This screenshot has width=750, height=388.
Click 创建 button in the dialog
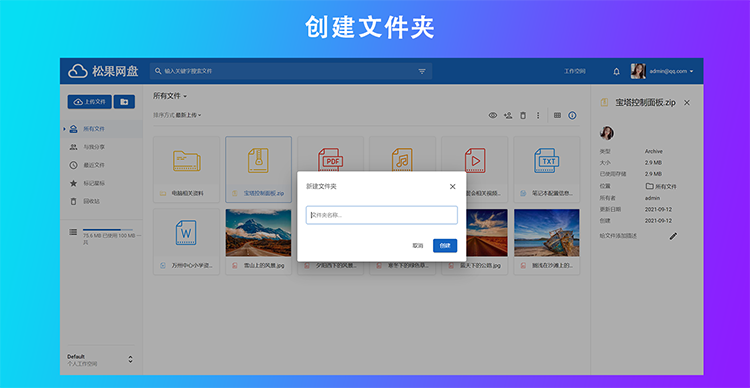pyautogui.click(x=445, y=245)
